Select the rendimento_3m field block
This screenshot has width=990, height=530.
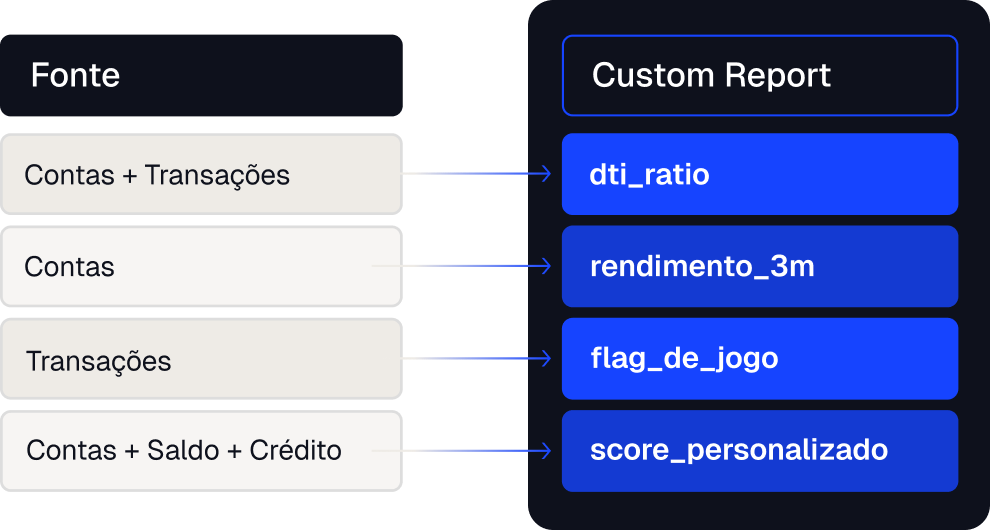click(760, 267)
